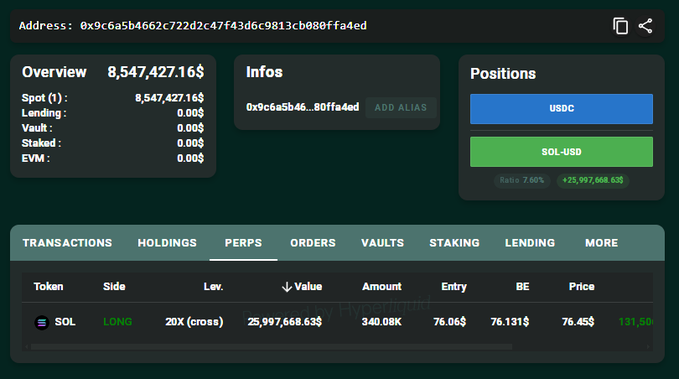Open the STAKING tab
This screenshot has height=379, width=679.
pos(454,243)
